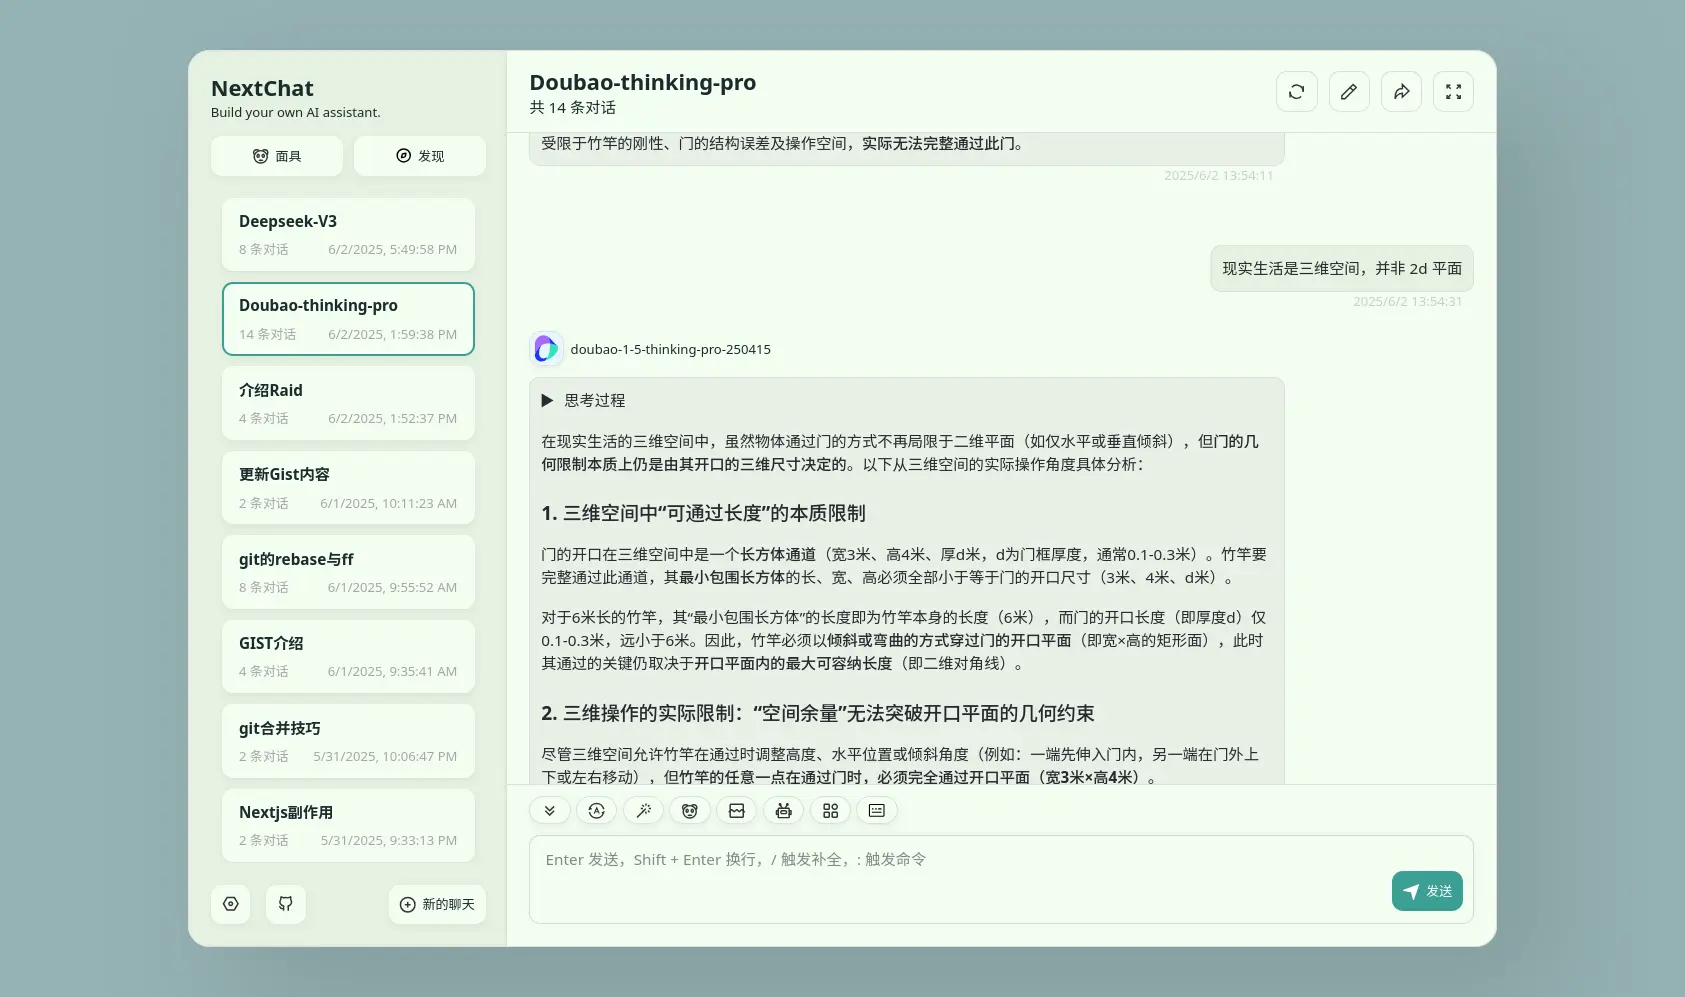Click the refresh title icon in the header

(x=1296, y=92)
